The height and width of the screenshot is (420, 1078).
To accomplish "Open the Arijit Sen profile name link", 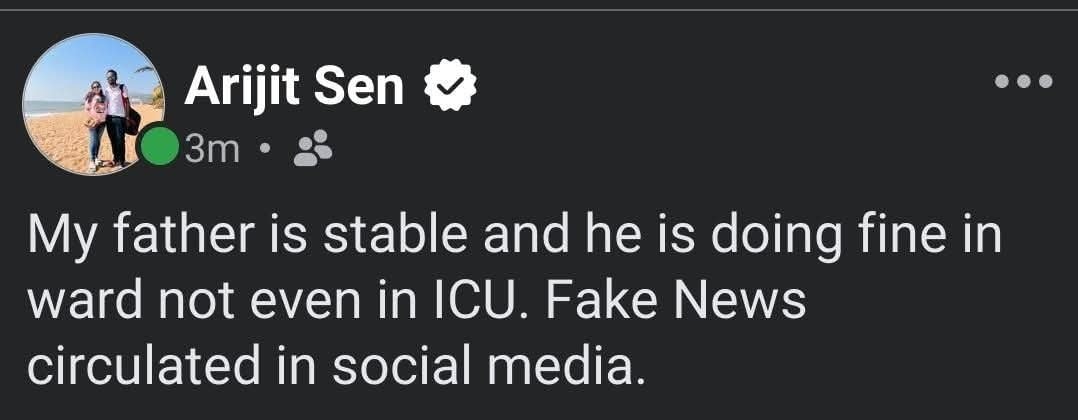I will click(294, 88).
